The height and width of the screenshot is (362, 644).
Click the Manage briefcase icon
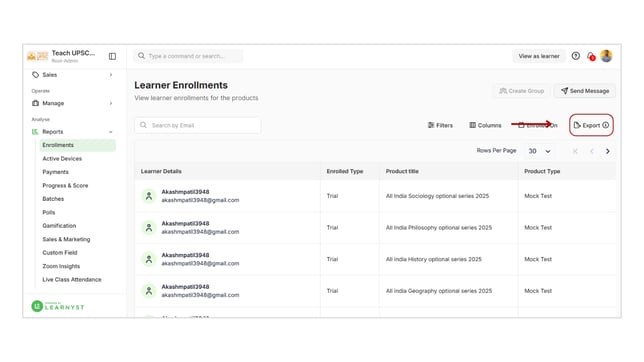[36, 103]
